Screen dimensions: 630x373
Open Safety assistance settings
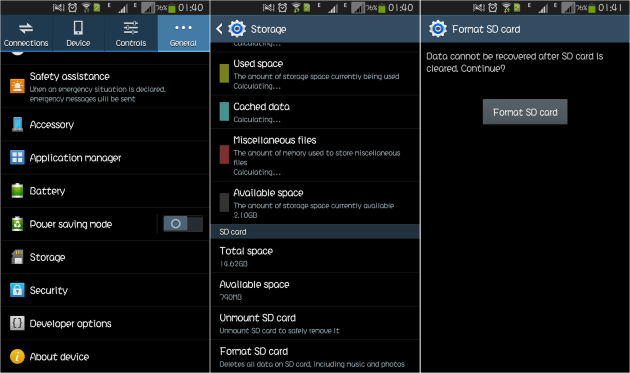tap(105, 86)
